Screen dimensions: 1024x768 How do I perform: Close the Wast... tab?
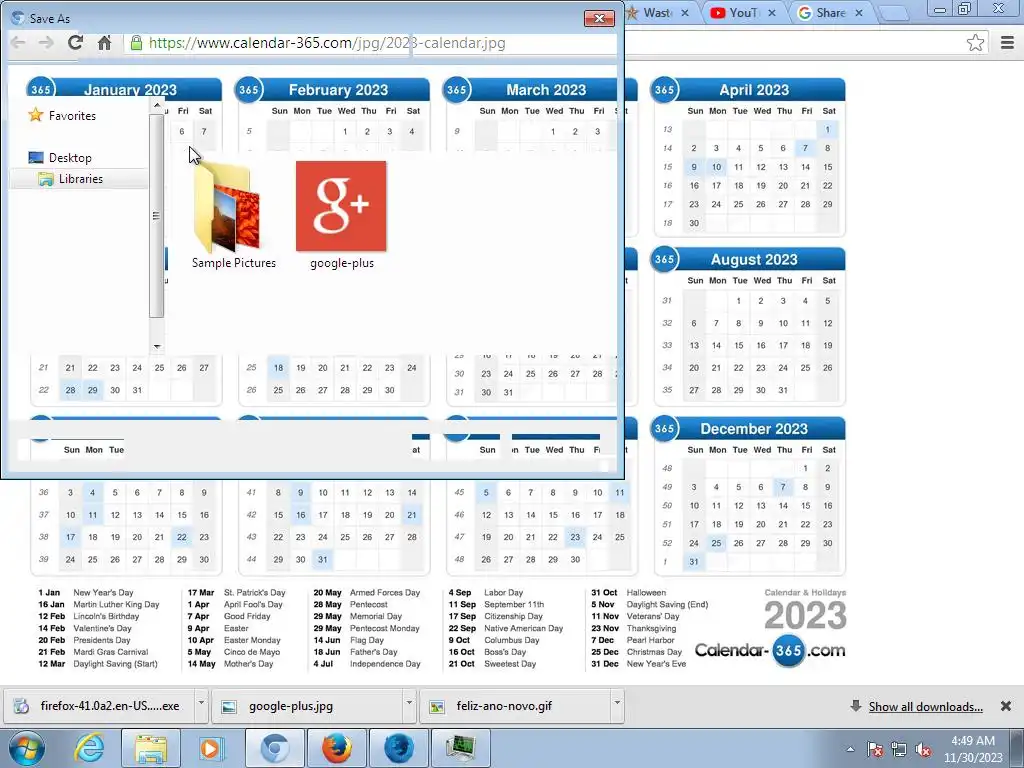[x=685, y=13]
